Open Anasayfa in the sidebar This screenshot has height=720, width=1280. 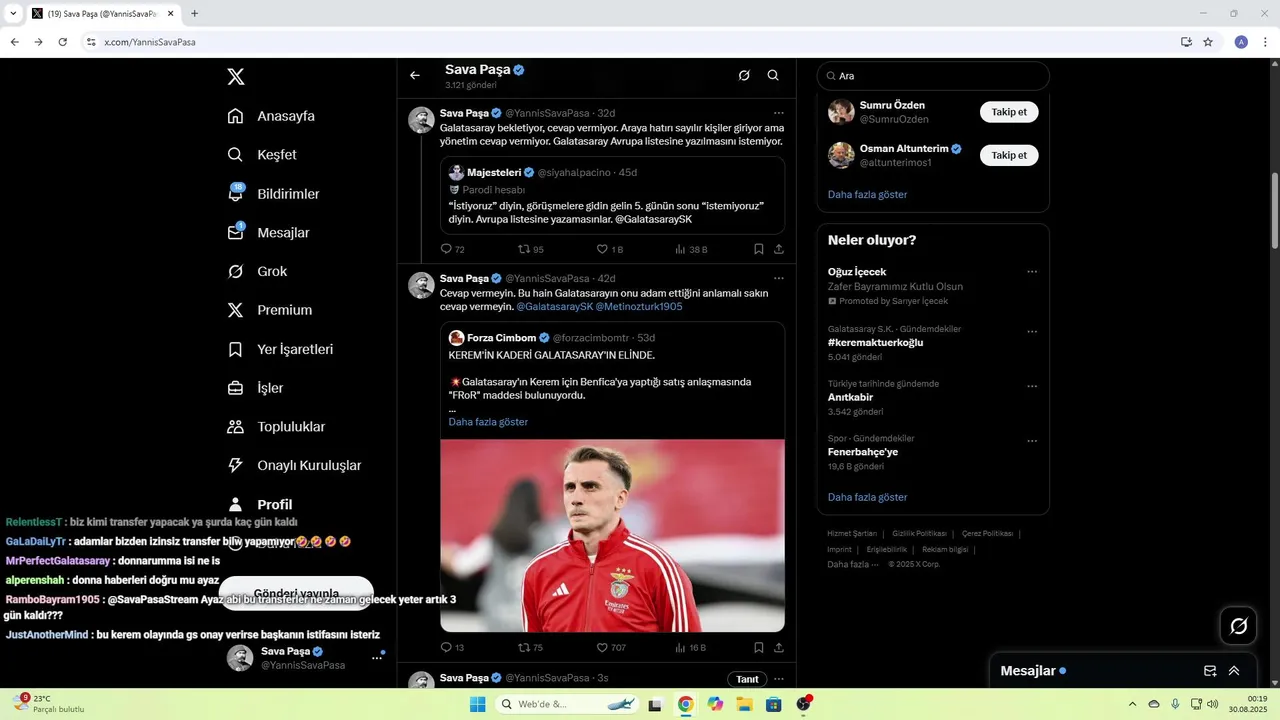[x=271, y=116]
